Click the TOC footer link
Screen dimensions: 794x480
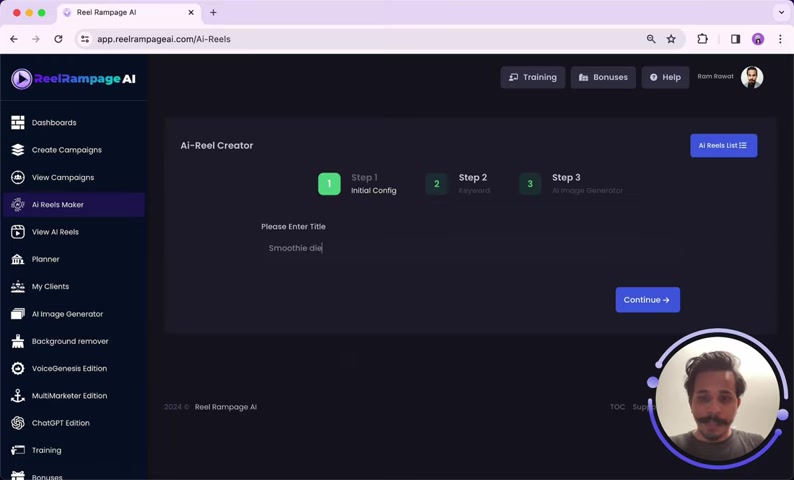[x=617, y=407]
